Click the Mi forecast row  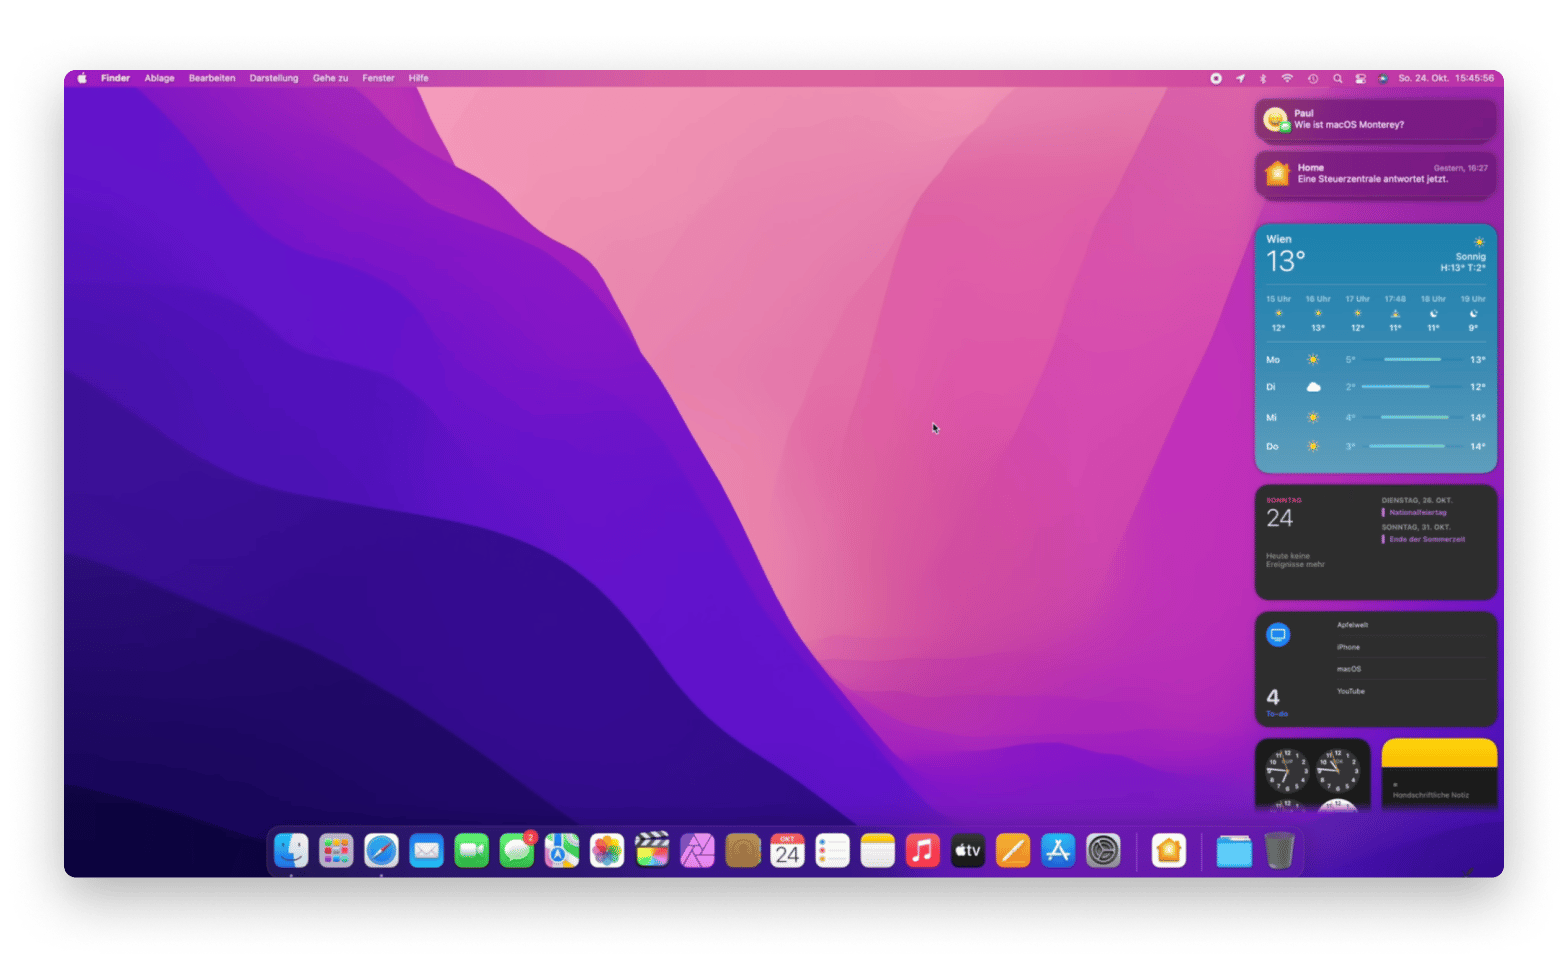coord(1376,417)
